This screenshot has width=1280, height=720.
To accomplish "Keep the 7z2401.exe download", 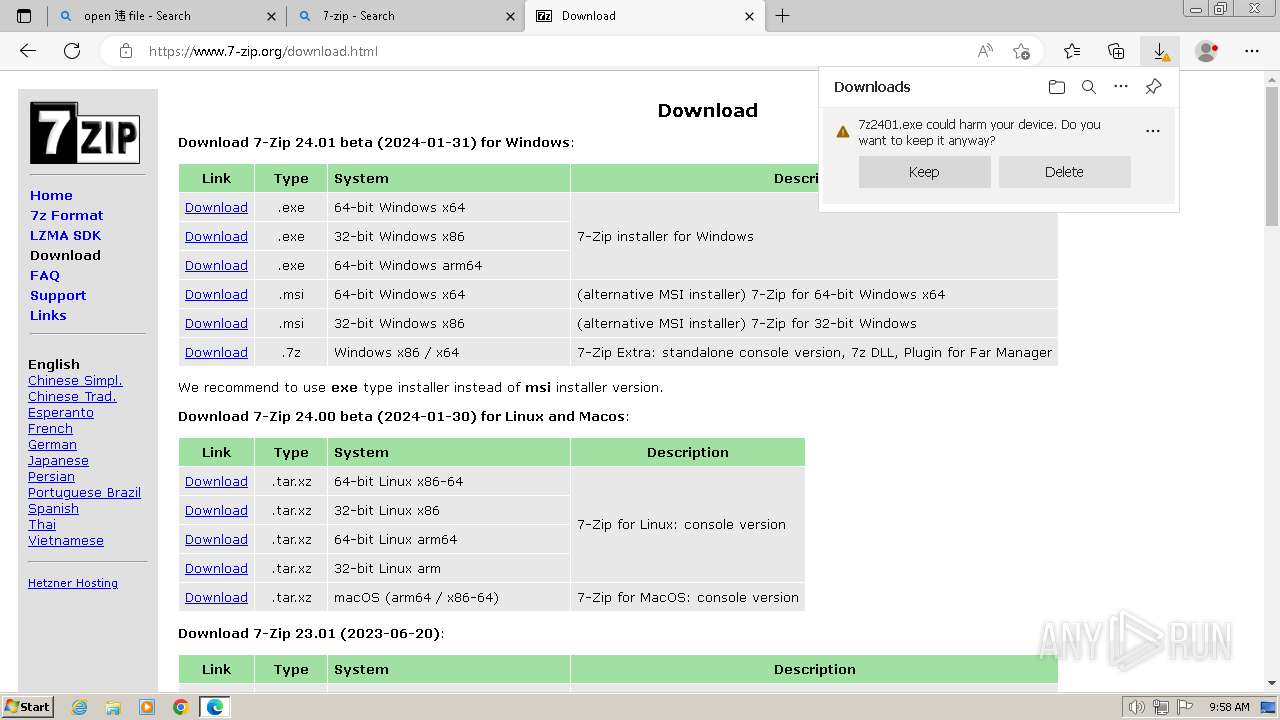I will click(x=924, y=172).
